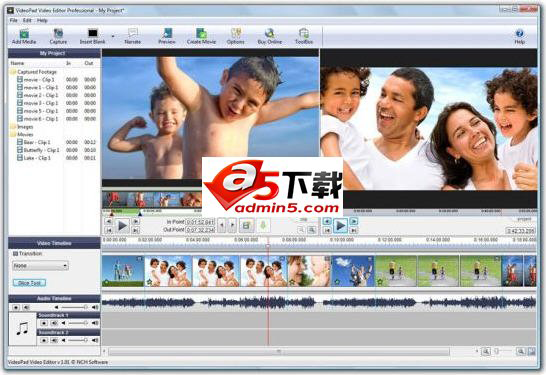Toggle record on the Audio Timeline track
Viewport: 546px width, 375px height.
pos(16,307)
